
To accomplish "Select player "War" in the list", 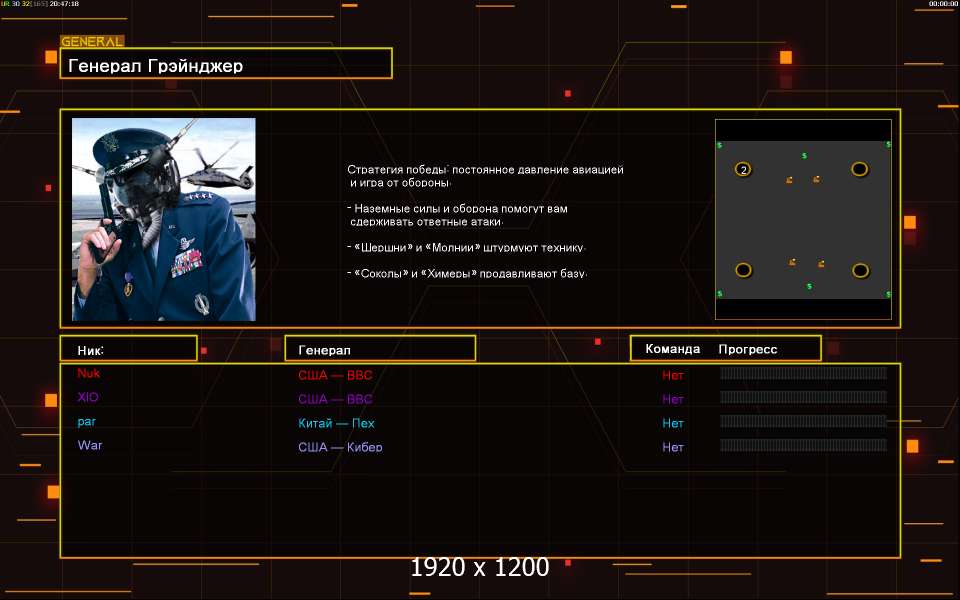I will click(x=89, y=445).
